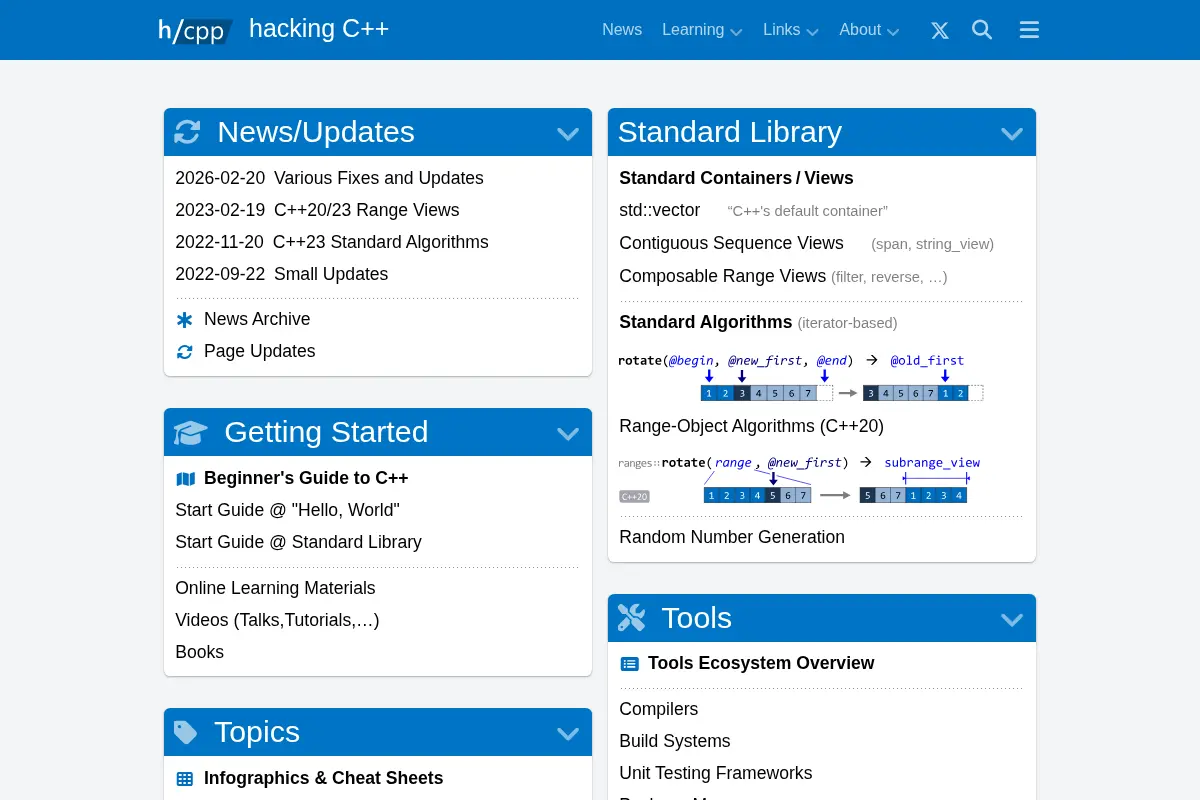The height and width of the screenshot is (800, 1200).
Task: Open Random Number Generation
Action: coord(732,537)
